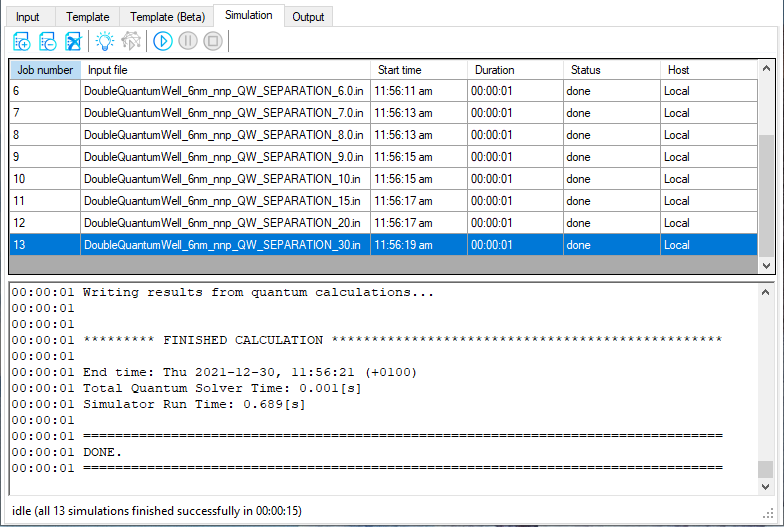784x527 pixels.
Task: Click the light bulb icon in toolbar
Action: [104, 41]
